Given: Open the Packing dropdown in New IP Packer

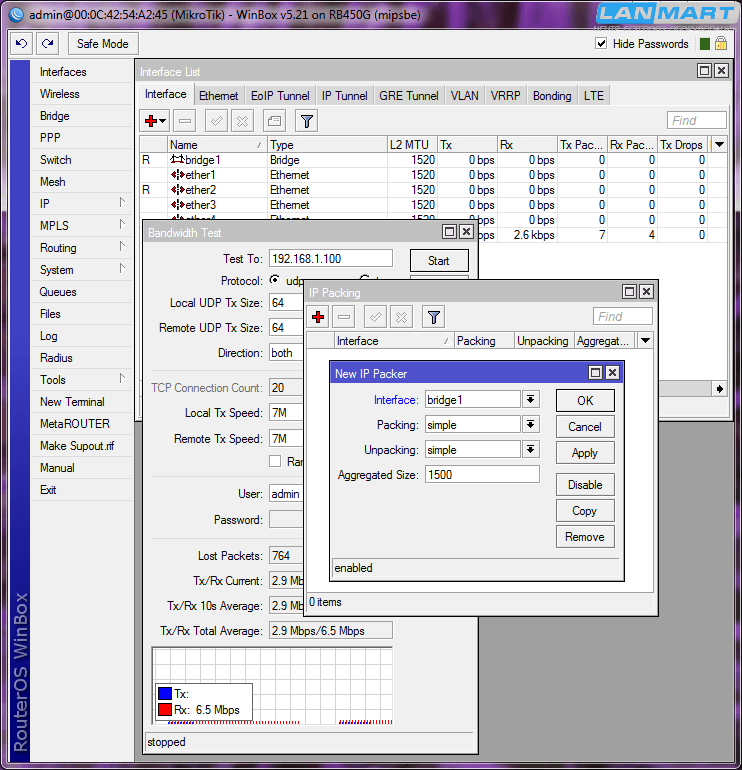Looking at the screenshot, I should (x=530, y=424).
